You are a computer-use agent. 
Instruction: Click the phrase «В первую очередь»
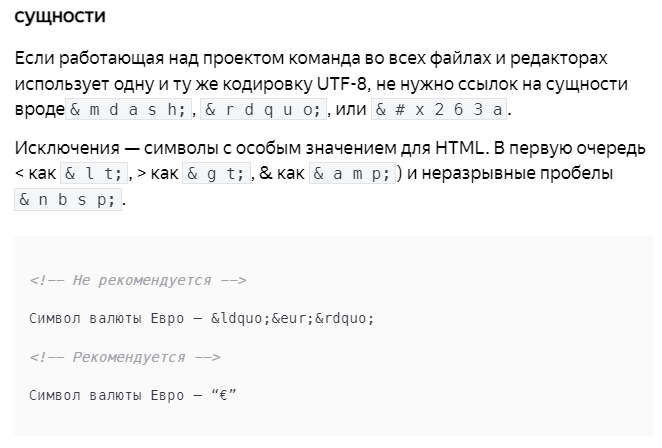pos(570,148)
